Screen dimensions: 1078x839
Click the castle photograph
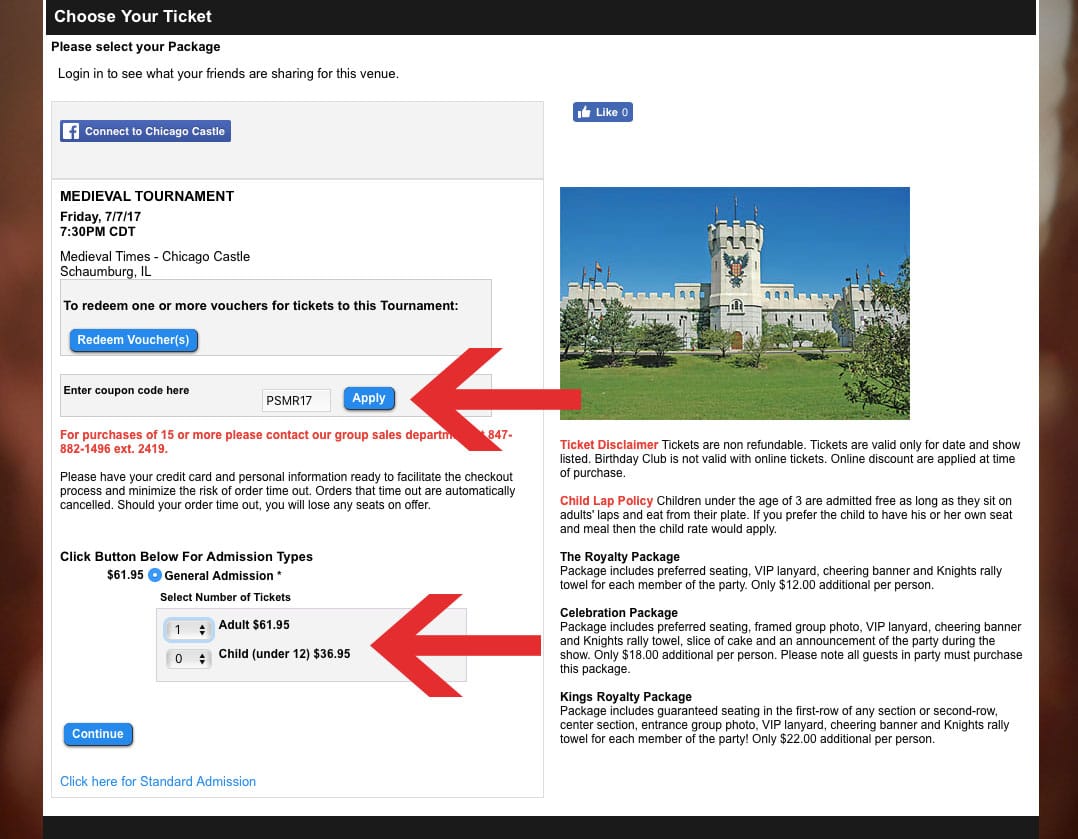point(735,302)
